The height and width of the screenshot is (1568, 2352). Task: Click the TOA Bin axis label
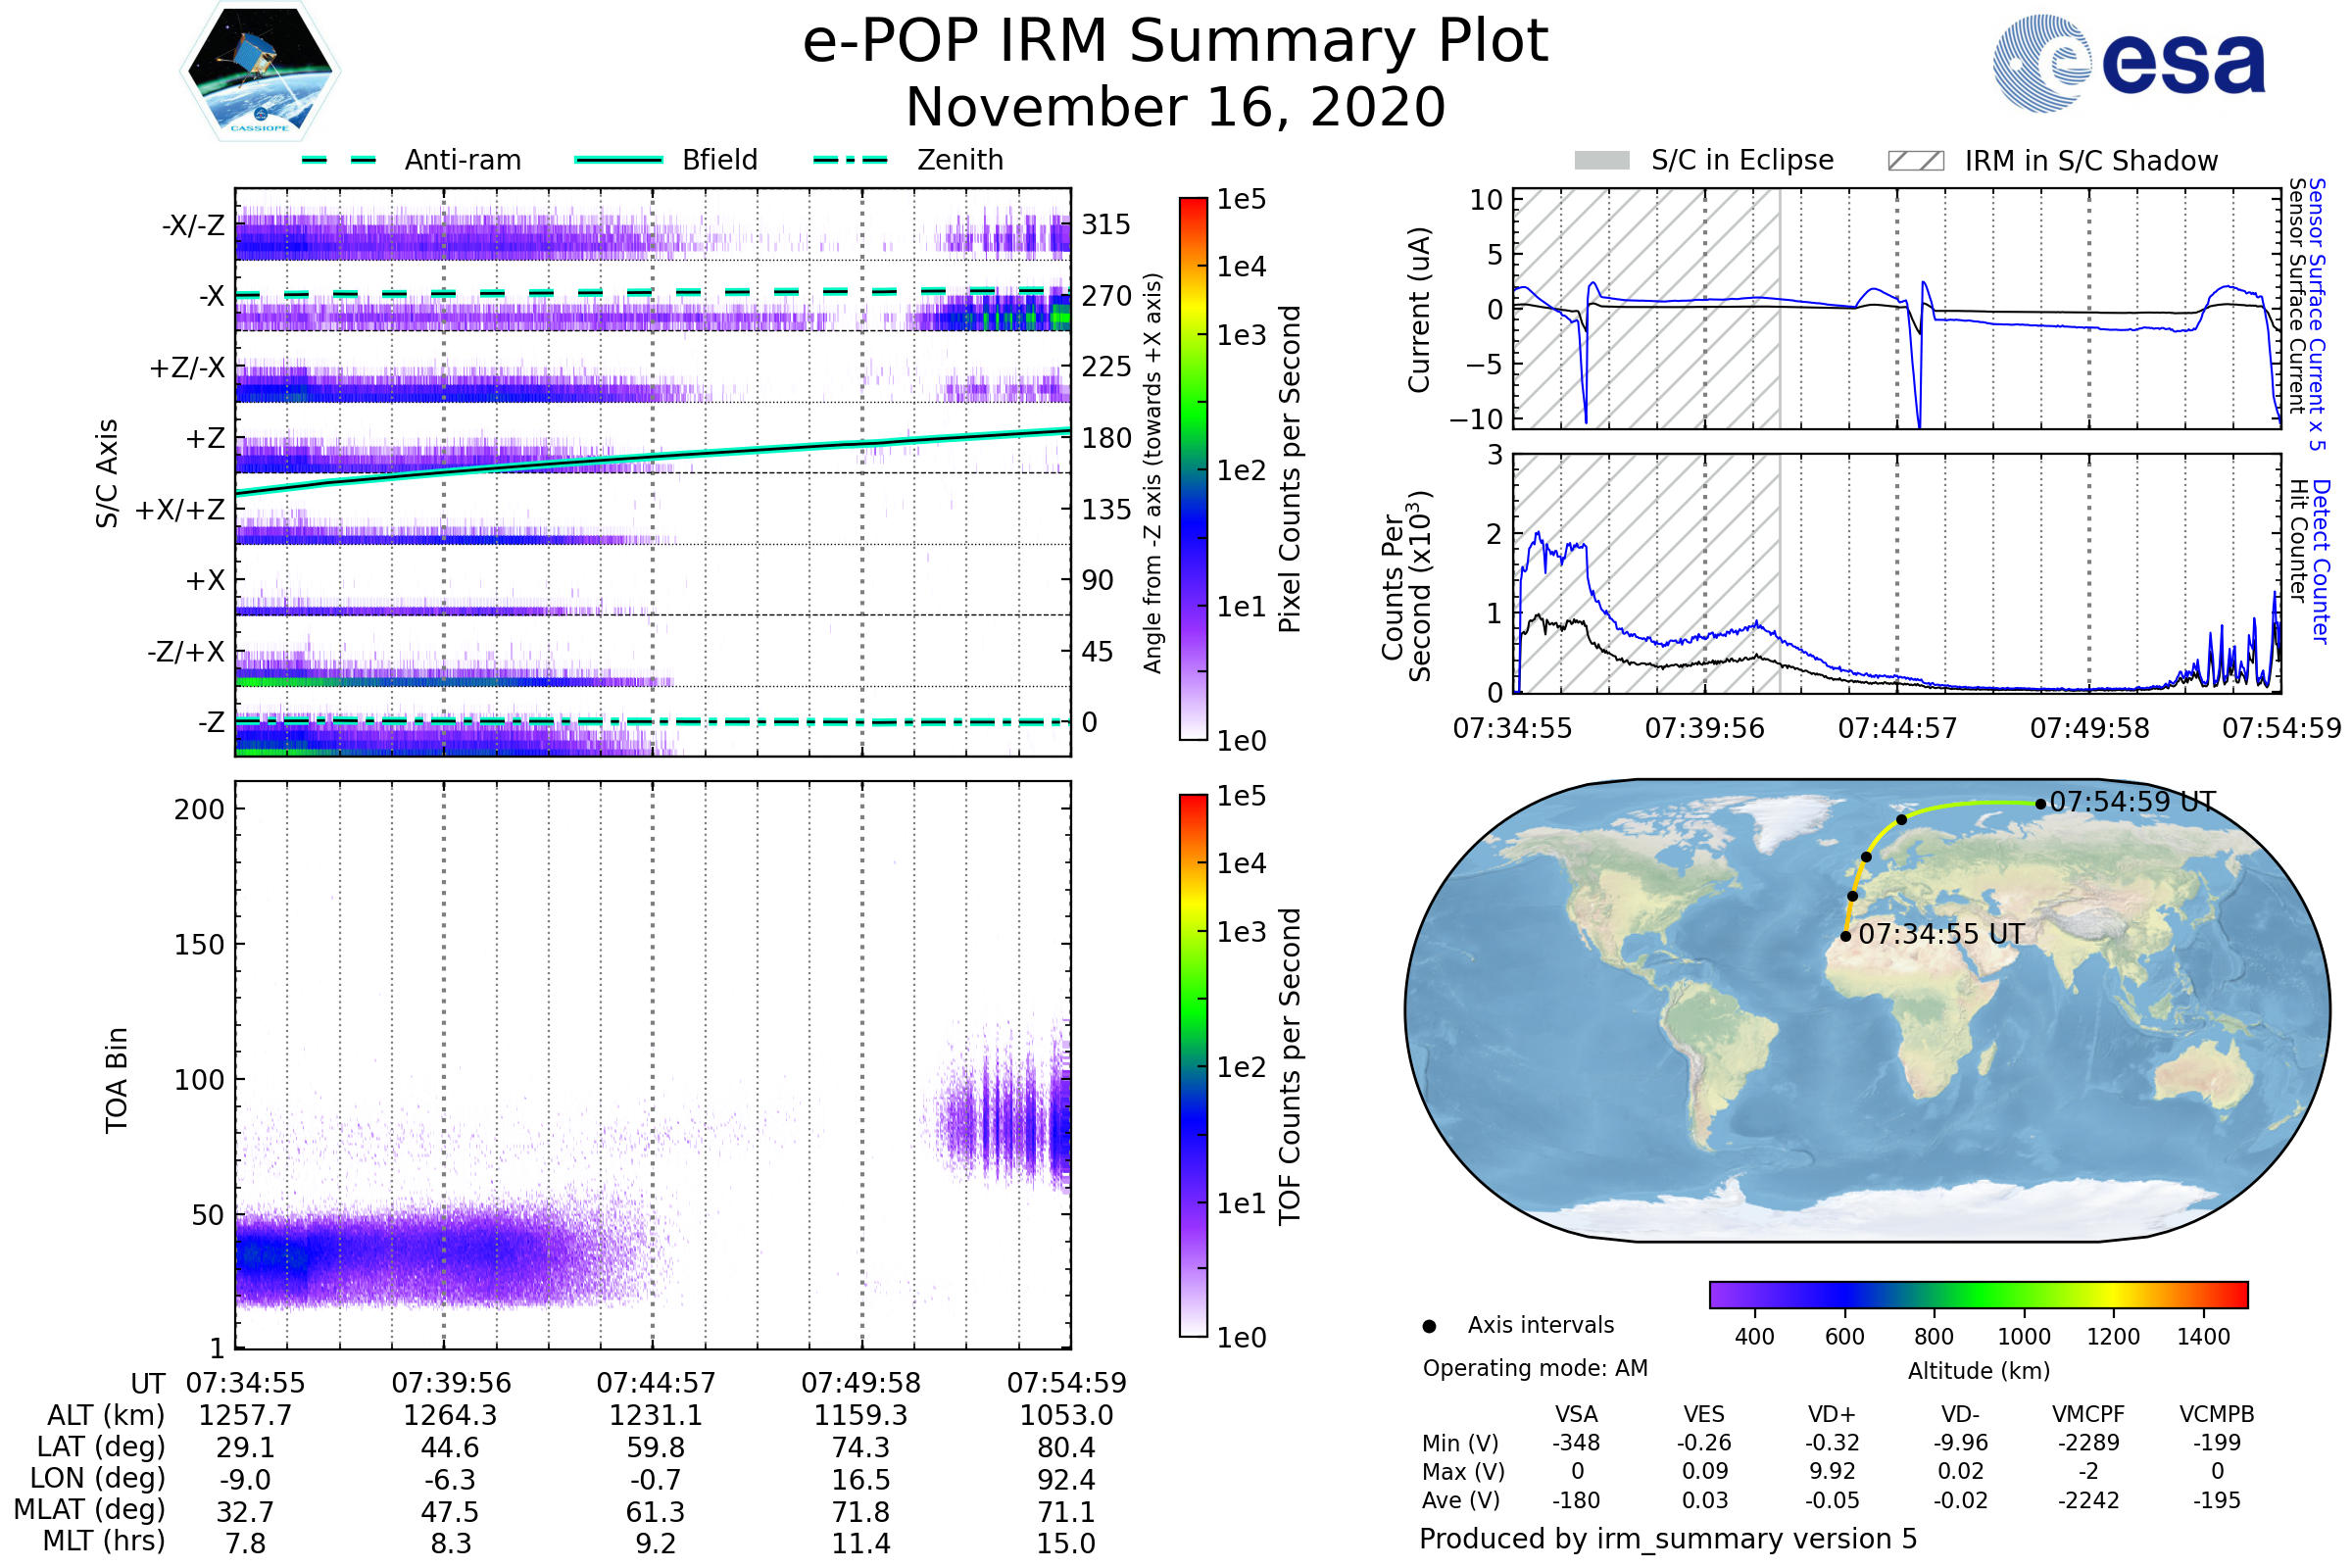point(117,1080)
